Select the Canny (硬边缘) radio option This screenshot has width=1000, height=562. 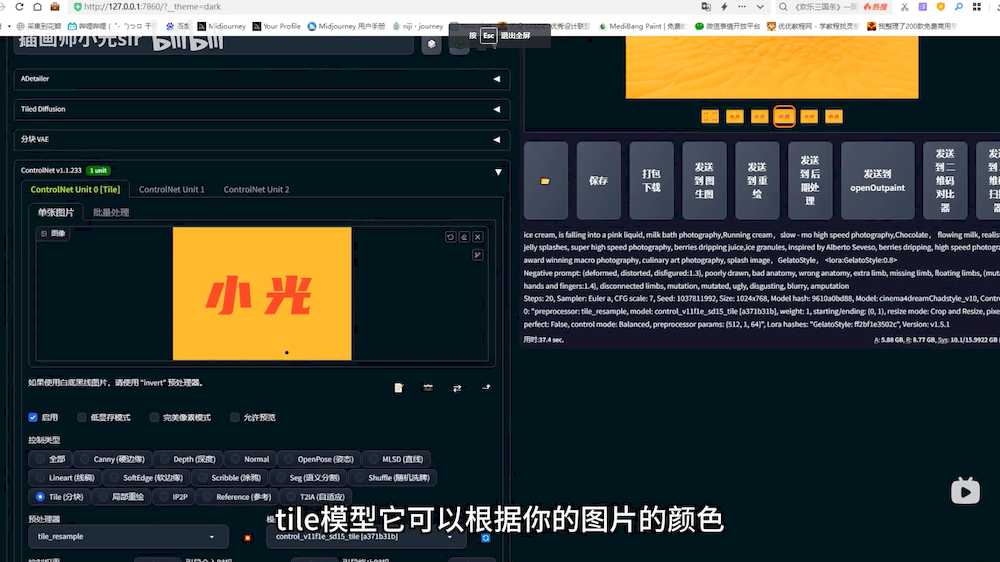point(86,459)
